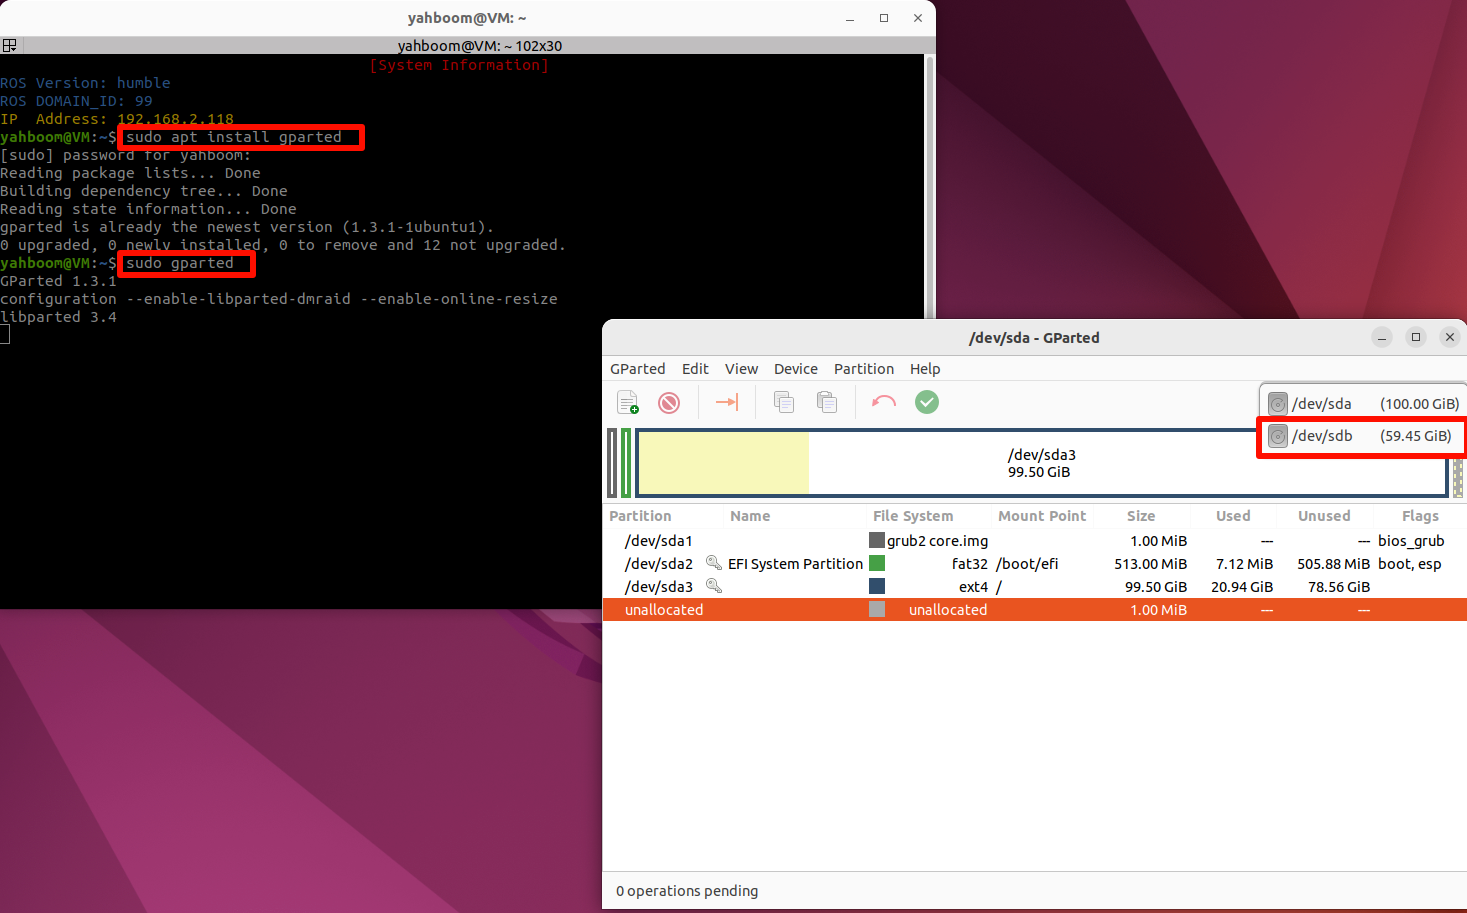The height and width of the screenshot is (913, 1467).
Task: Click the Undo last operation icon
Action: (884, 402)
